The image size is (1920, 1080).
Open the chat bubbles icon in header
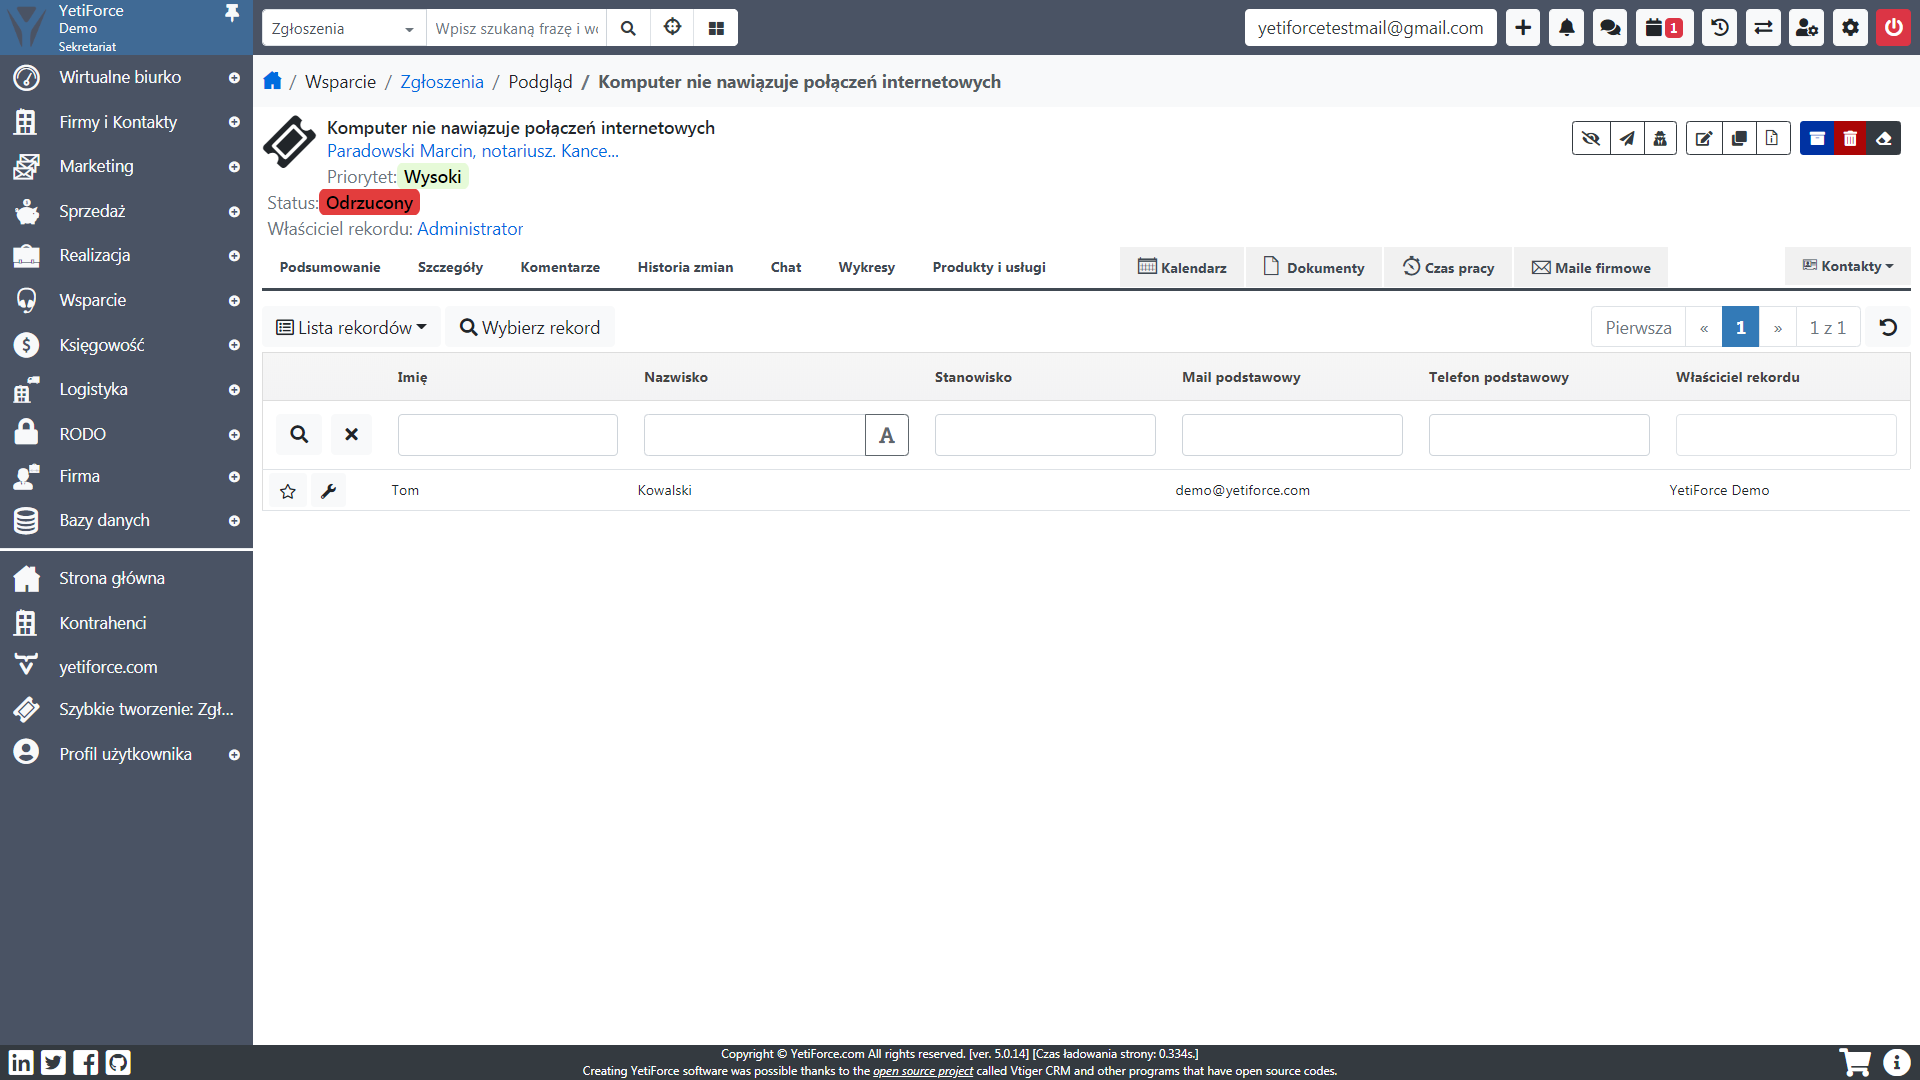(x=1610, y=28)
